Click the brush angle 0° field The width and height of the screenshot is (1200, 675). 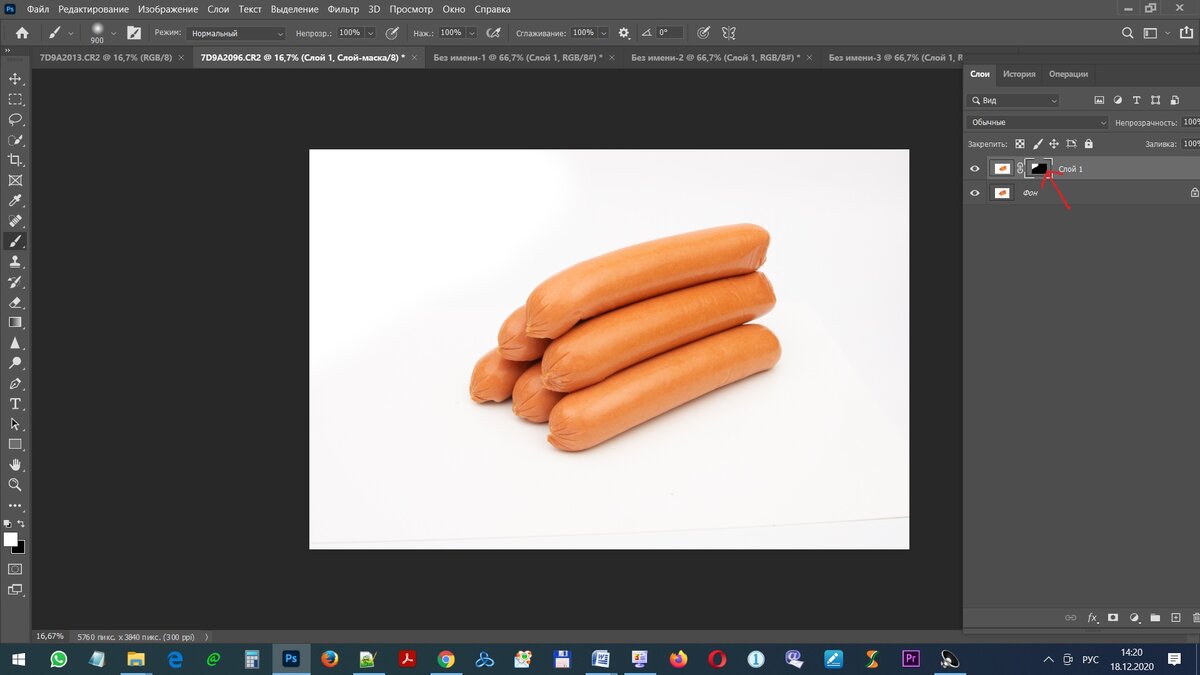coord(670,33)
